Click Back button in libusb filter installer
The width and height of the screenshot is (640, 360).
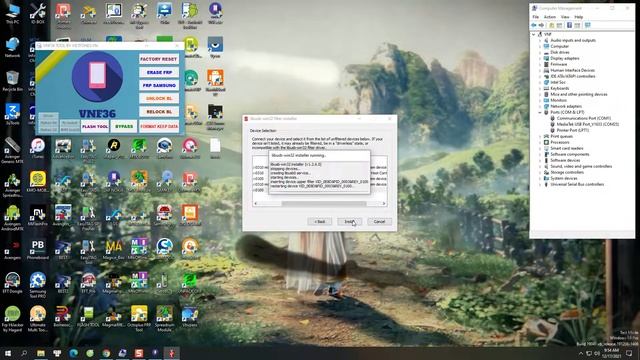click(319, 222)
